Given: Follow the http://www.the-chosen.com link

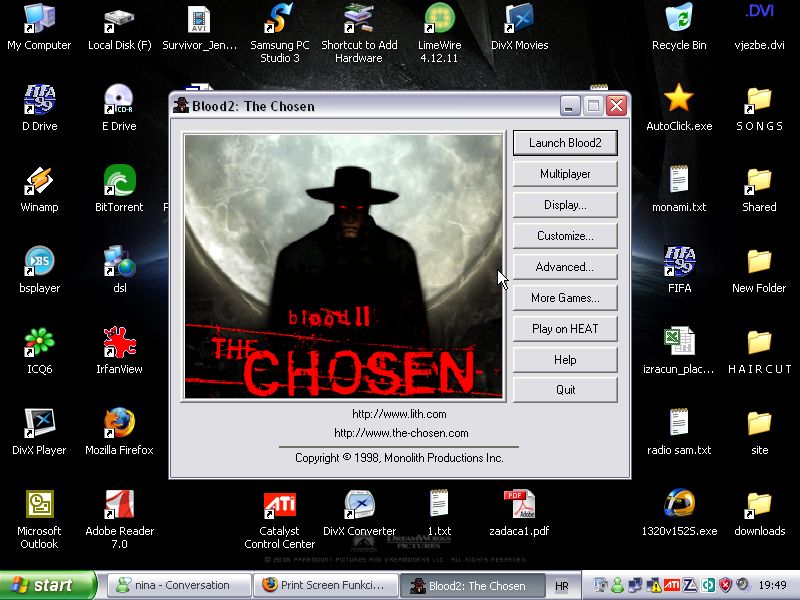Looking at the screenshot, I should pyautogui.click(x=401, y=433).
